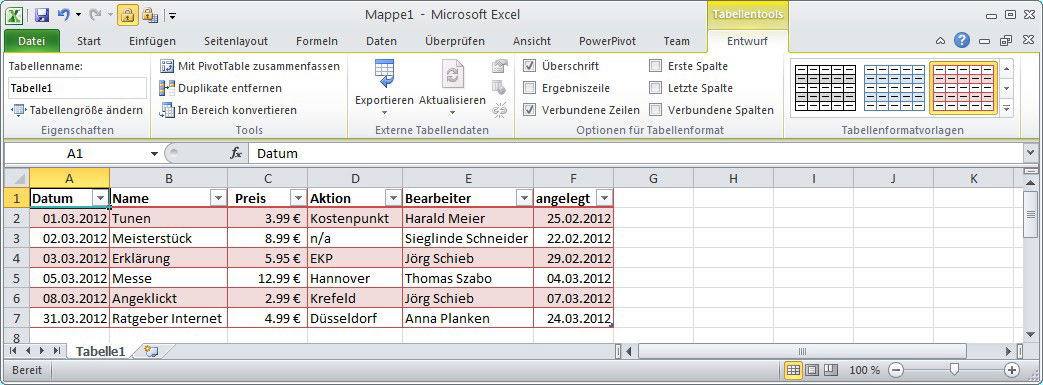
Task: Toggle the Verbundene Zeilen checkbox
Action: pos(529,110)
